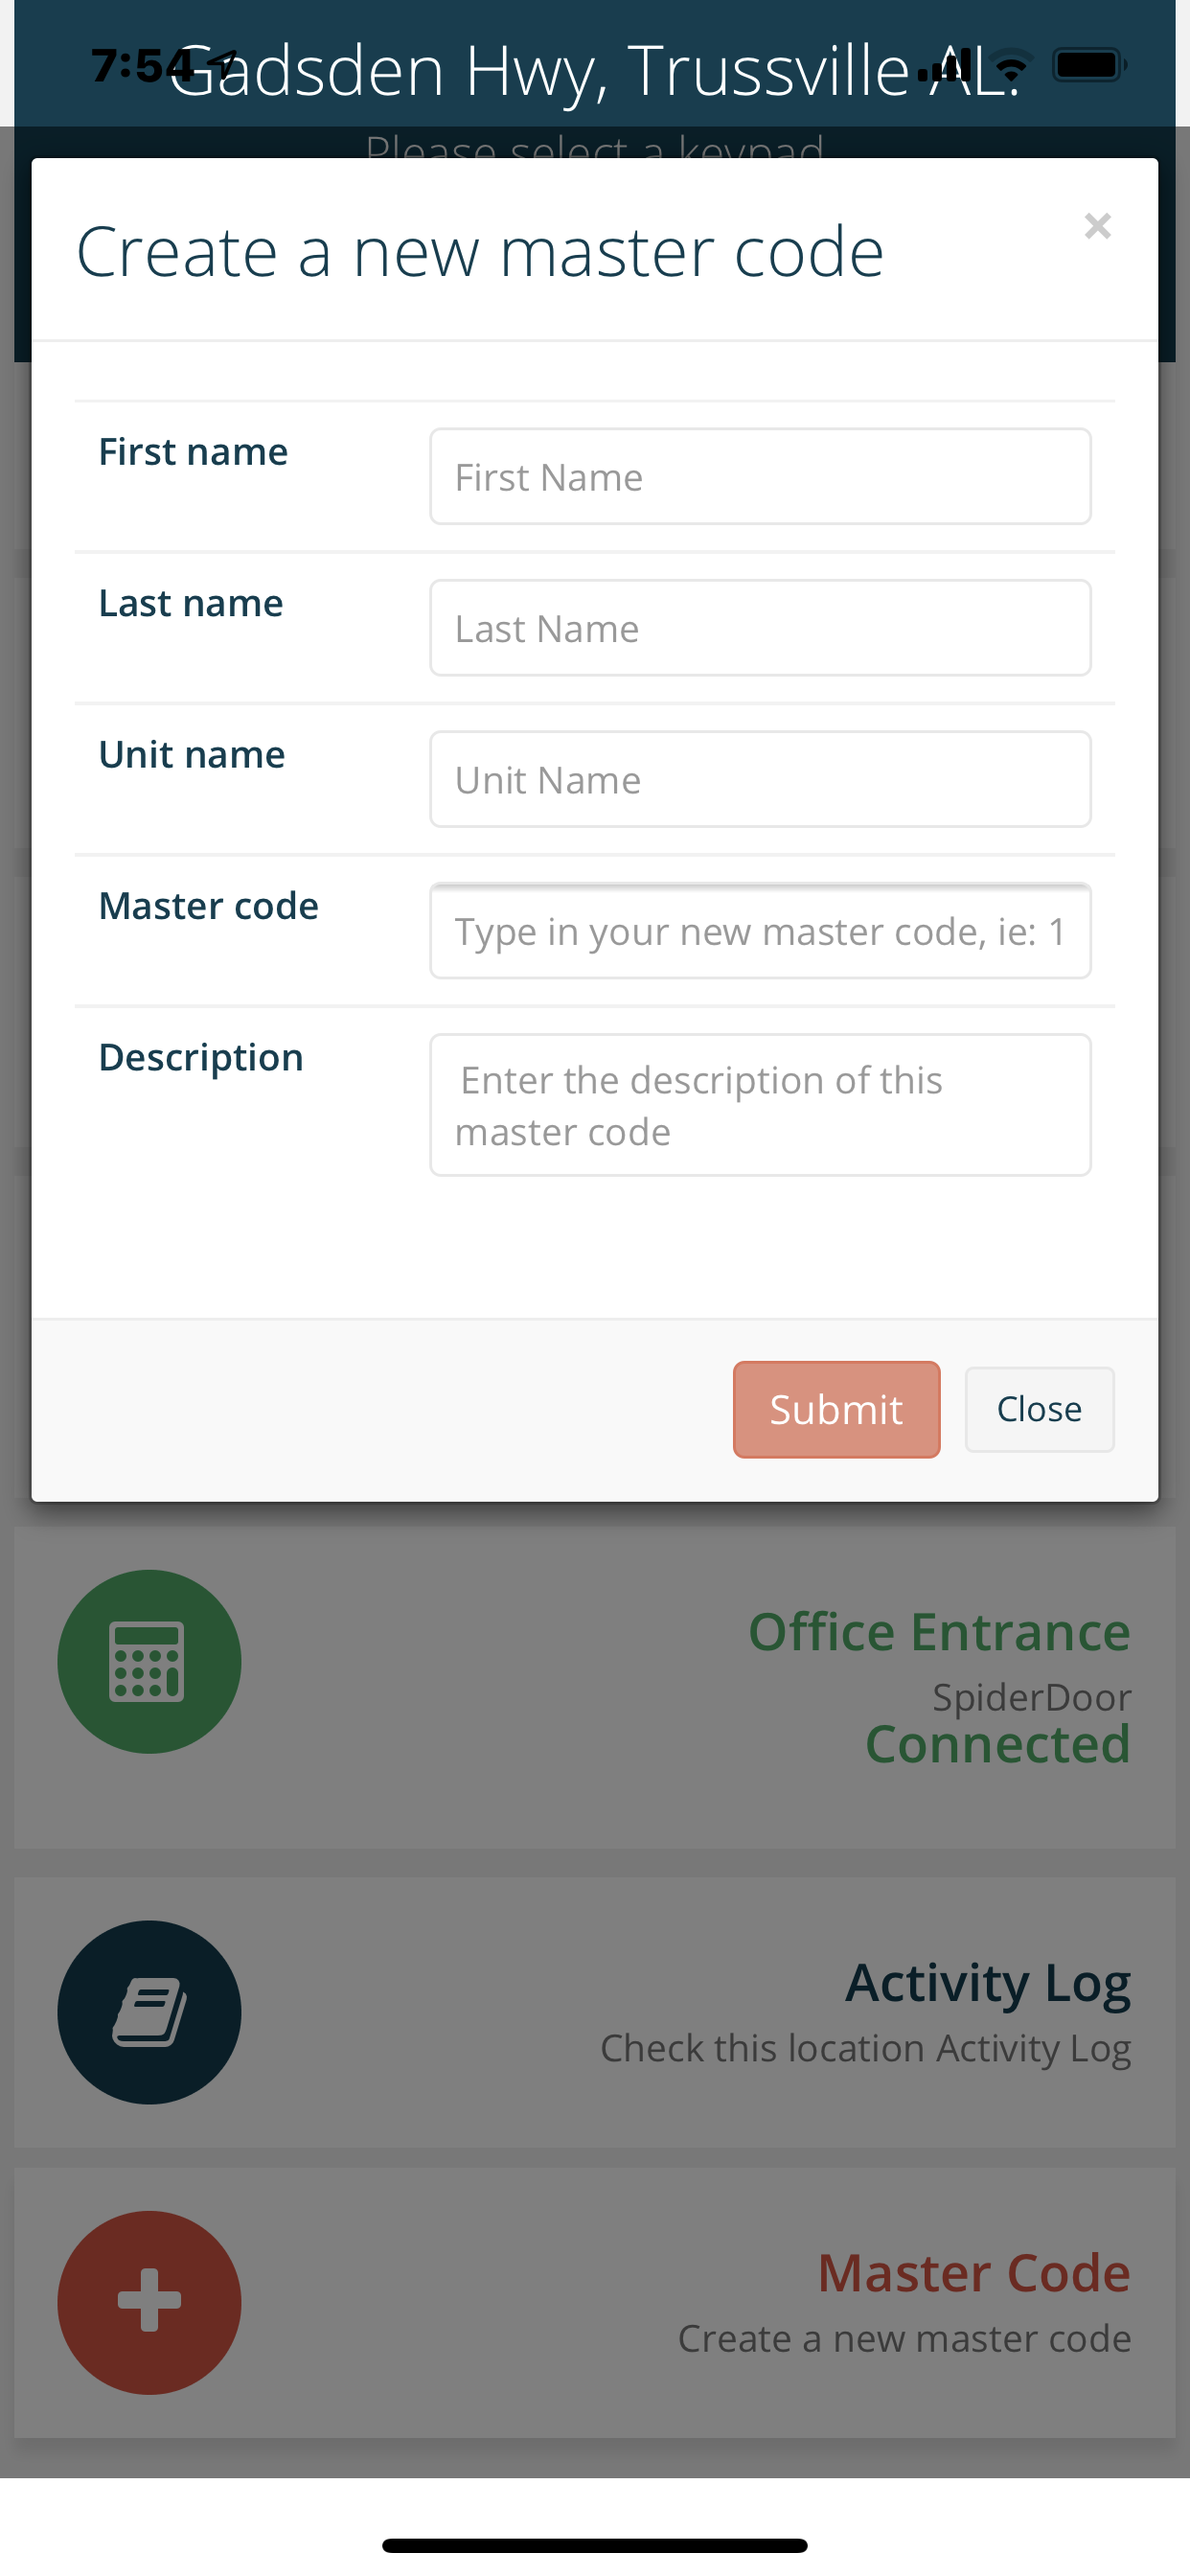Image resolution: width=1190 pixels, height=2576 pixels.
Task: Open the Activity Log book icon
Action: [149, 2012]
